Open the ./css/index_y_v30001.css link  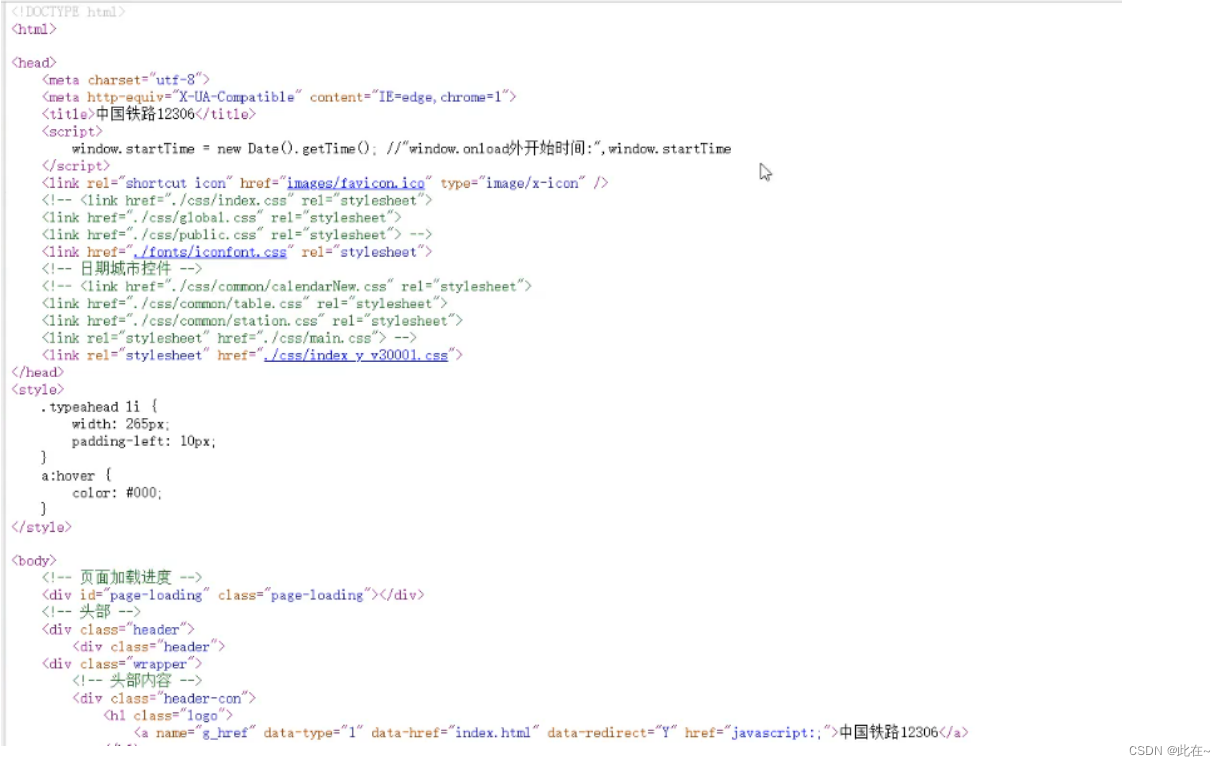[356, 355]
